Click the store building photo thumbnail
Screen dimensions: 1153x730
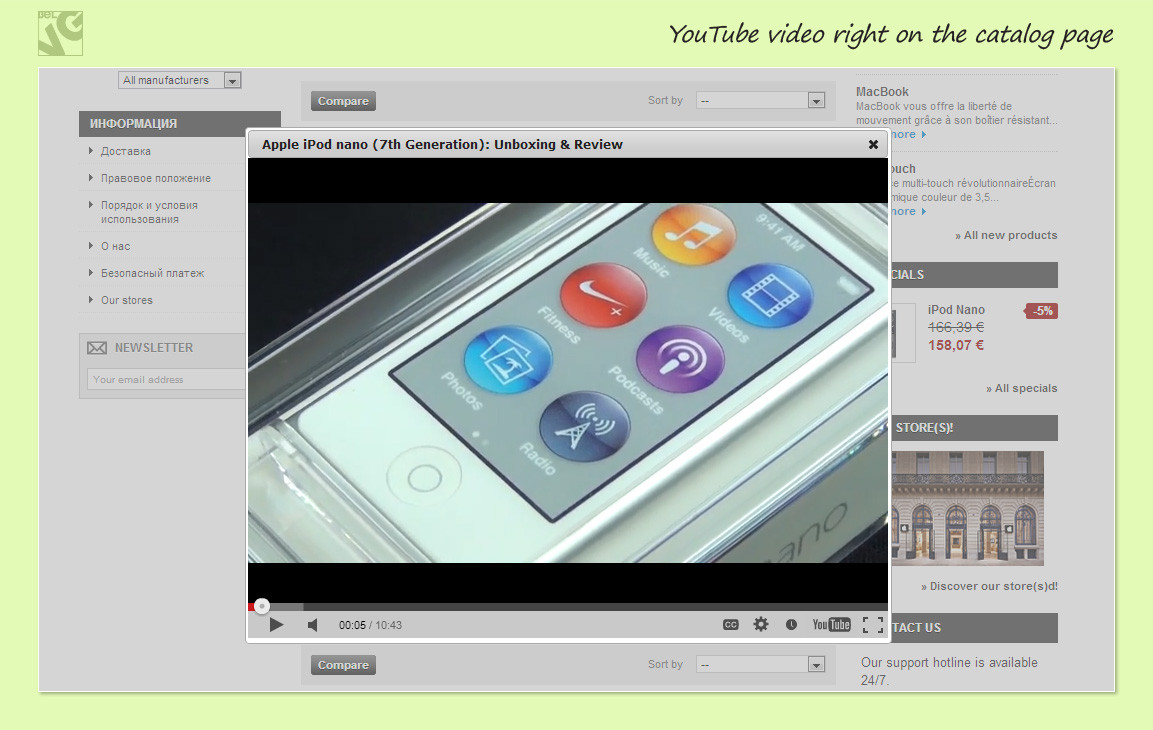click(x=966, y=508)
